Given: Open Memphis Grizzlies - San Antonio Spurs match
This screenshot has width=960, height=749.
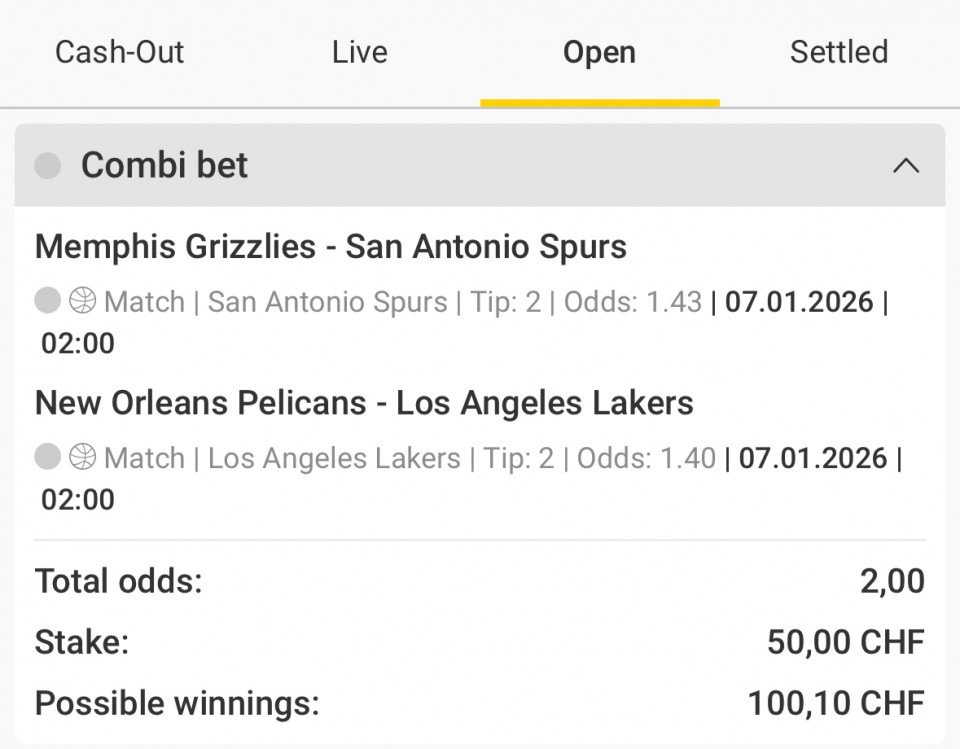Looking at the screenshot, I should coord(331,246).
